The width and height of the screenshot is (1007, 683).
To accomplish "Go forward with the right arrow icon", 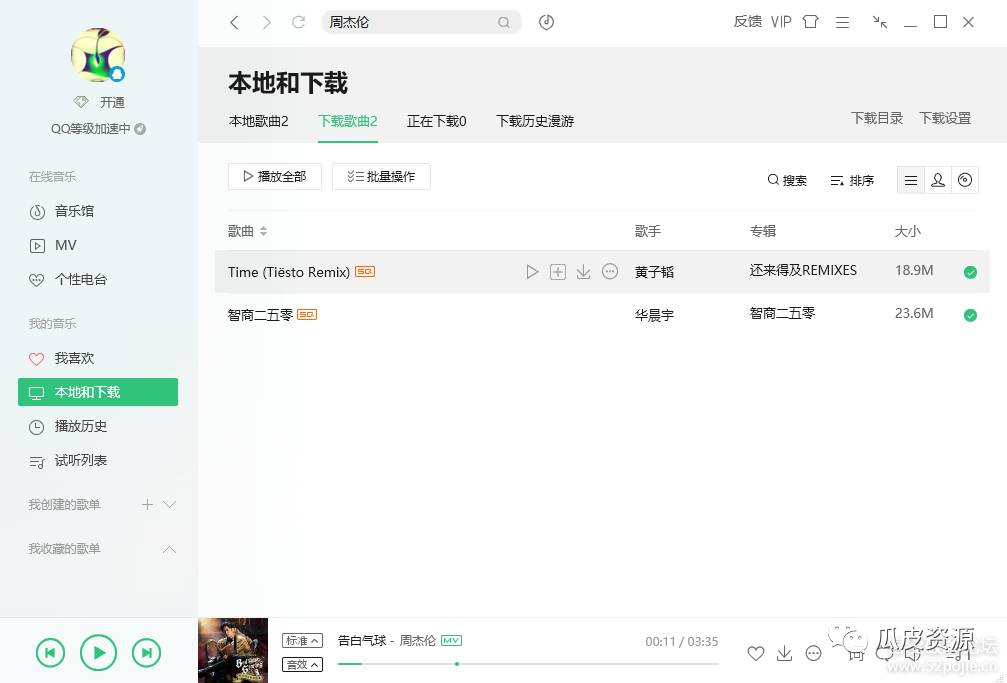I will (267, 22).
